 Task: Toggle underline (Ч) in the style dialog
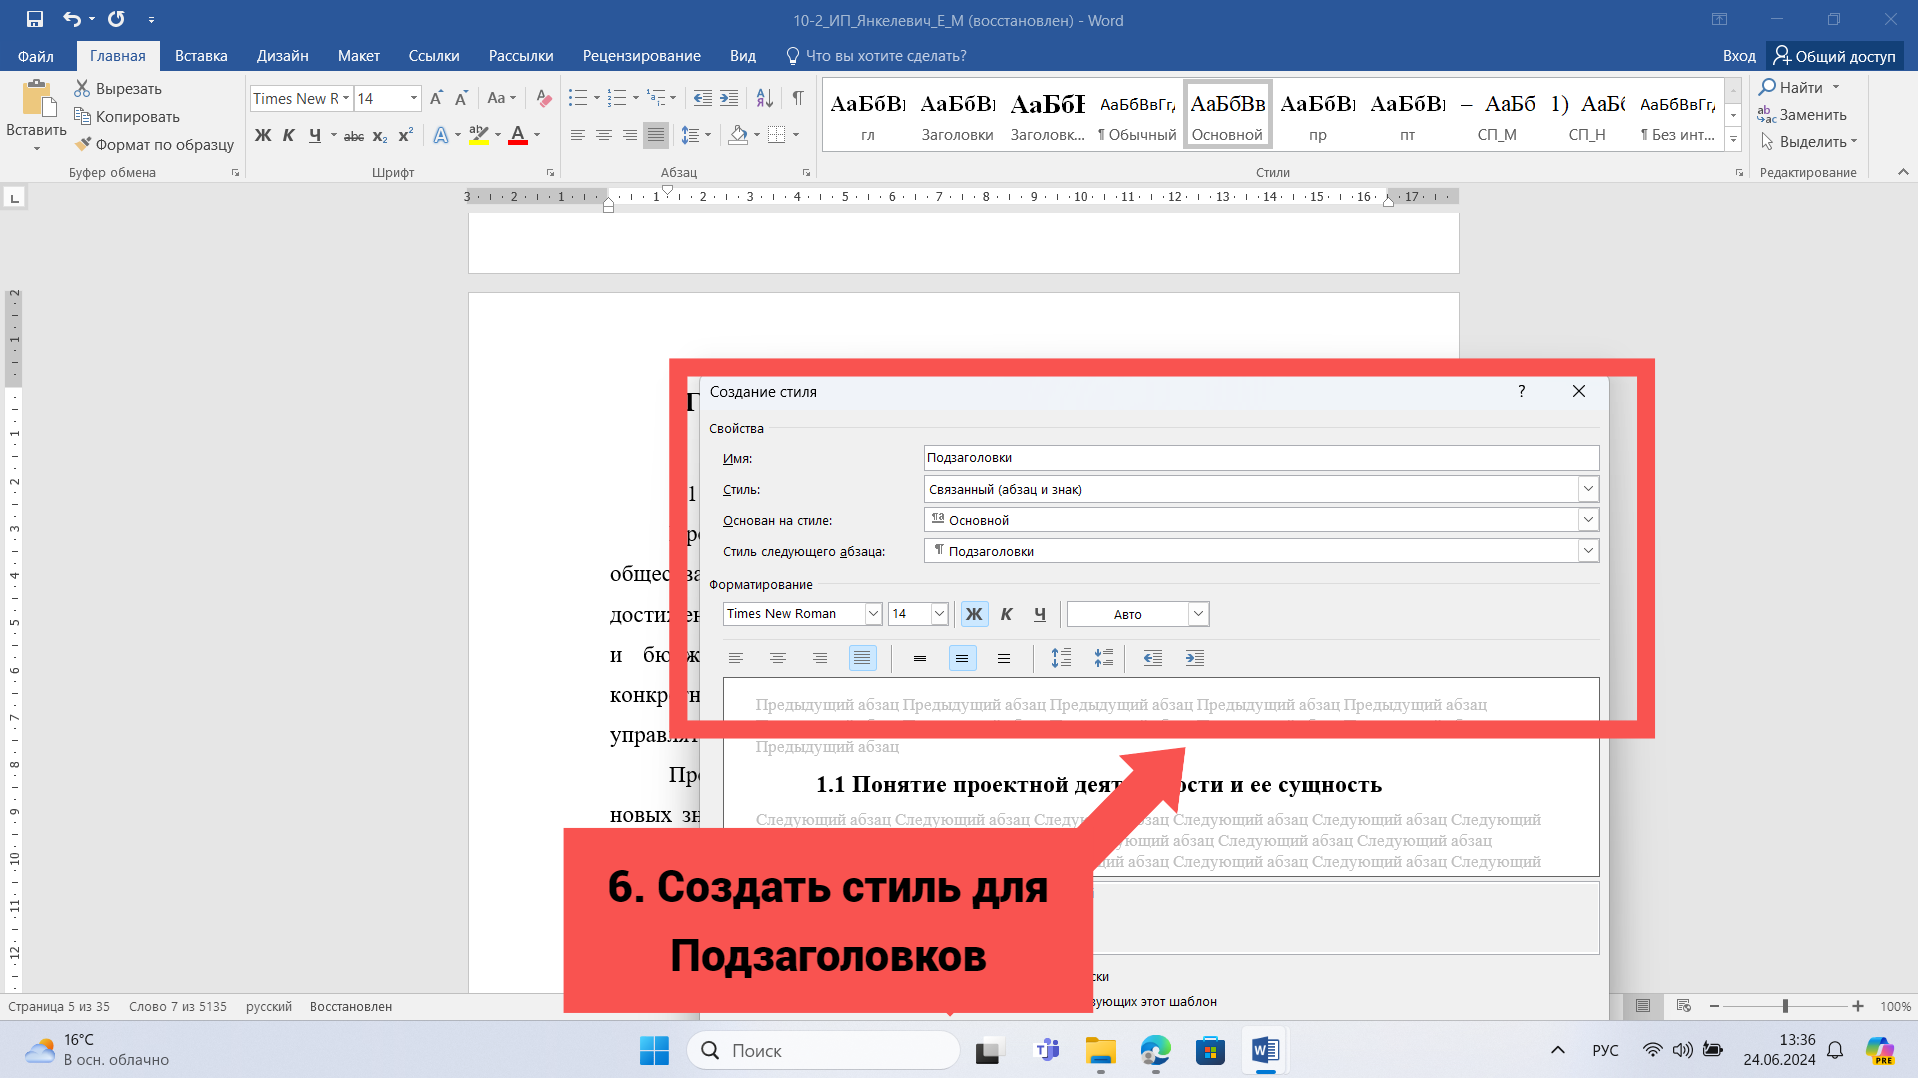1040,614
